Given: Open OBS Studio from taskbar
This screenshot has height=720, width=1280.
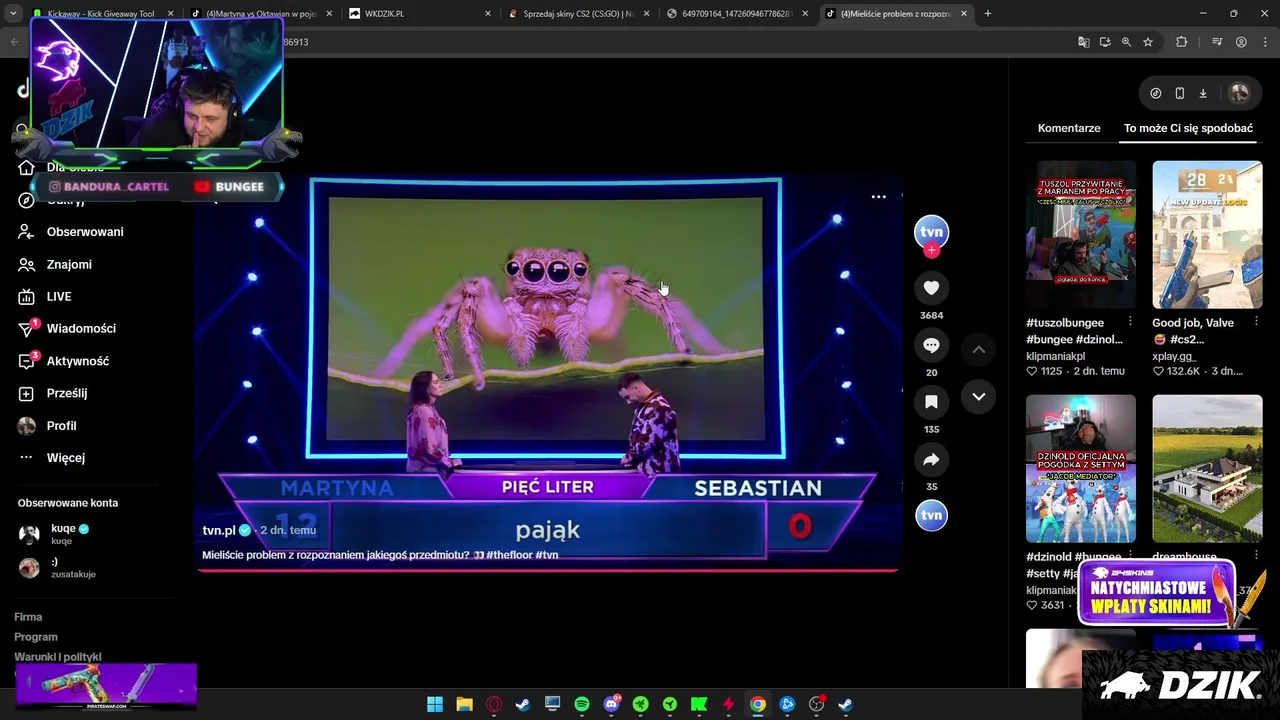Looking at the screenshot, I should pos(816,704).
